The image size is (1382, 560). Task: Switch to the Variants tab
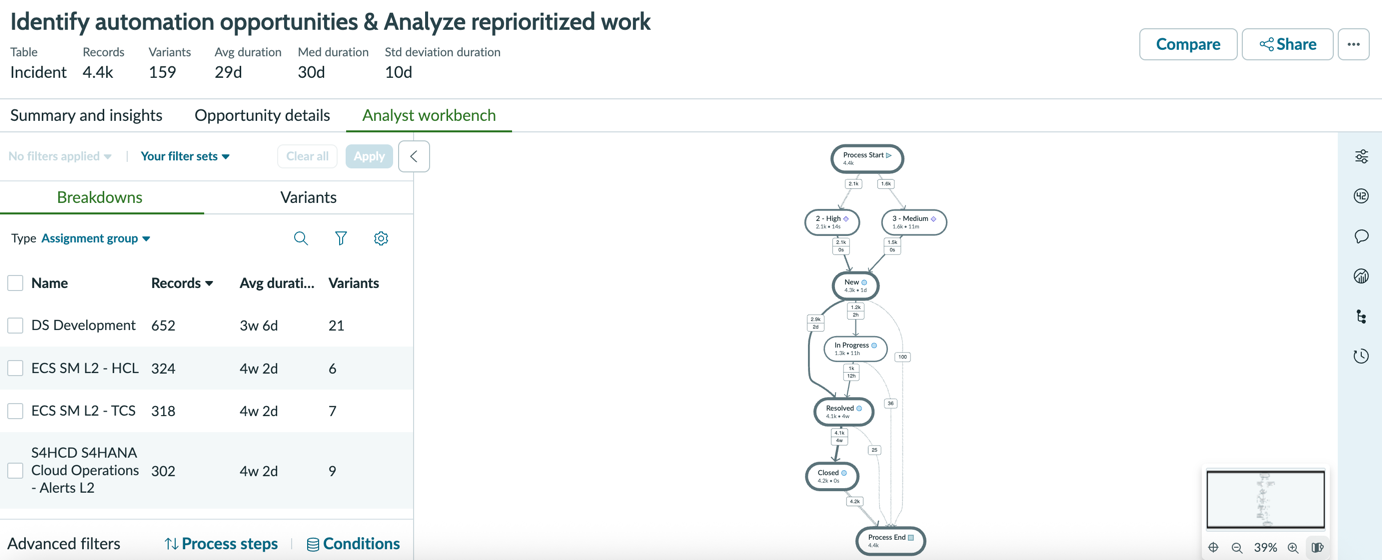[308, 197]
